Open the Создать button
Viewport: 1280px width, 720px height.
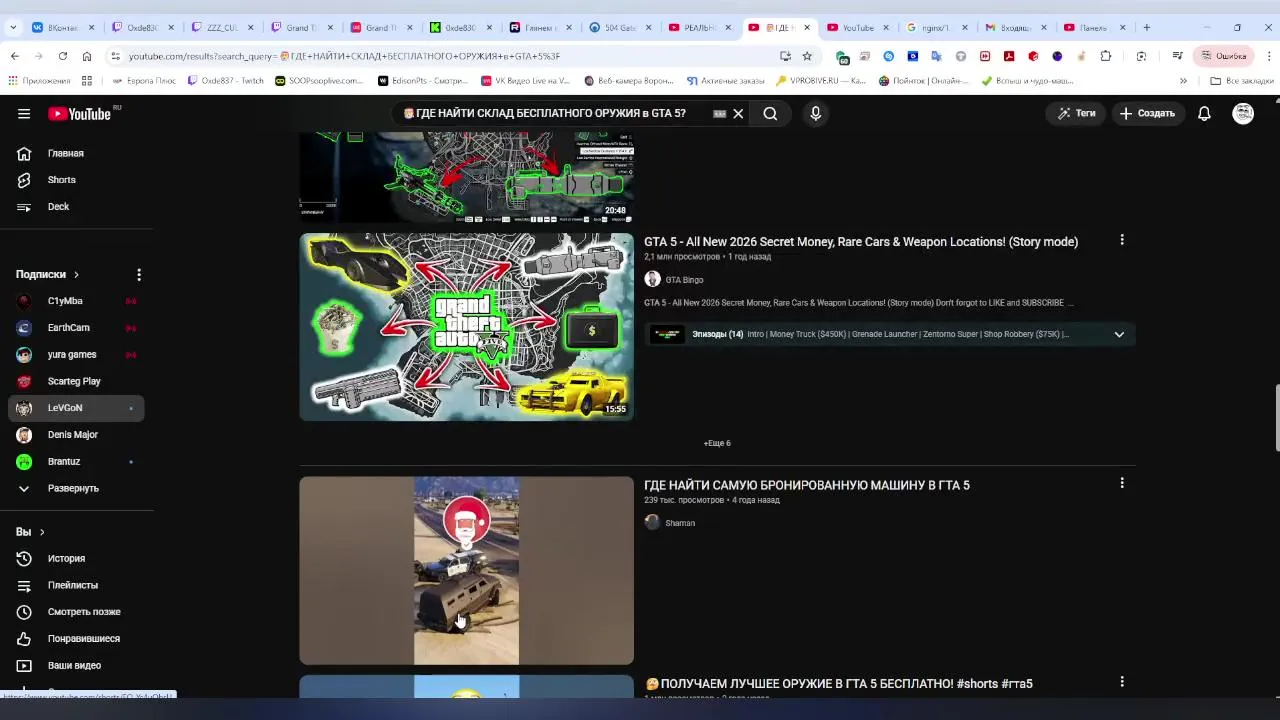point(1147,114)
